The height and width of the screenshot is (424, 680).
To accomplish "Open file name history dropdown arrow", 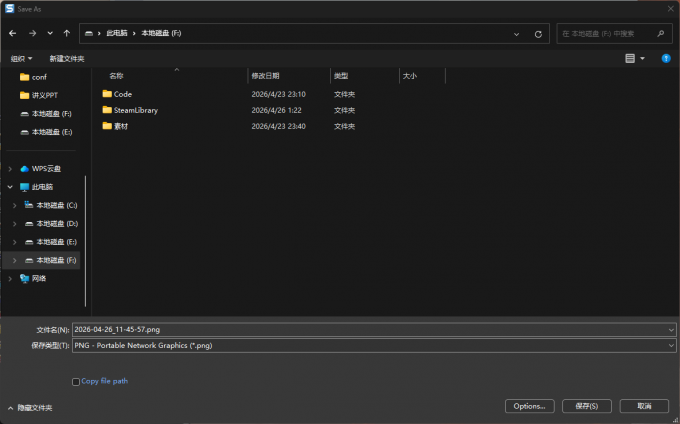I will (x=671, y=330).
